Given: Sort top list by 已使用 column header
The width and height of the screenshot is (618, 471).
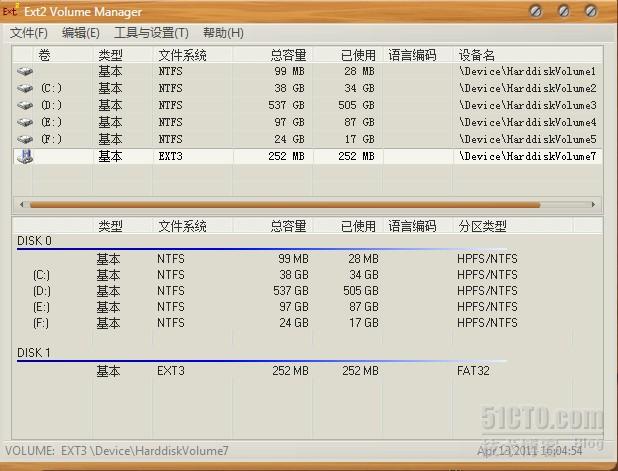Looking at the screenshot, I should pyautogui.click(x=348, y=55).
